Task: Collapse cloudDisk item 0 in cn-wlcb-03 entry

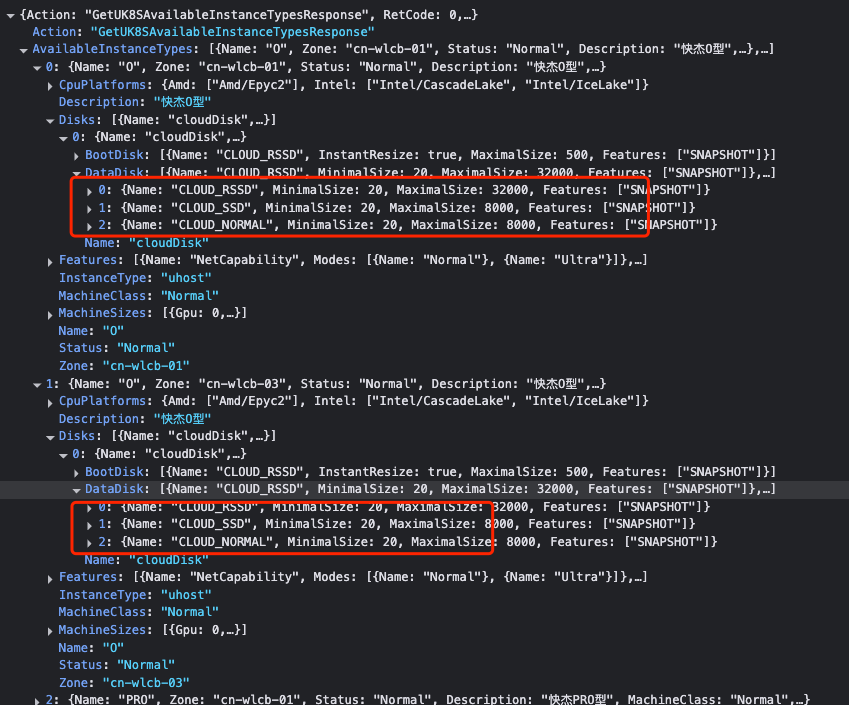Action: [63, 455]
